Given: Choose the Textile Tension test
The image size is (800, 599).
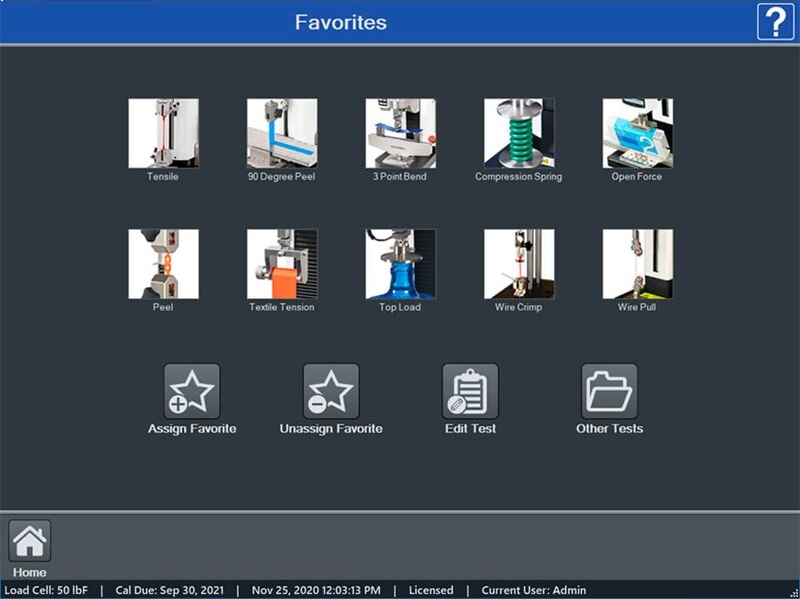Looking at the screenshot, I should tap(282, 264).
